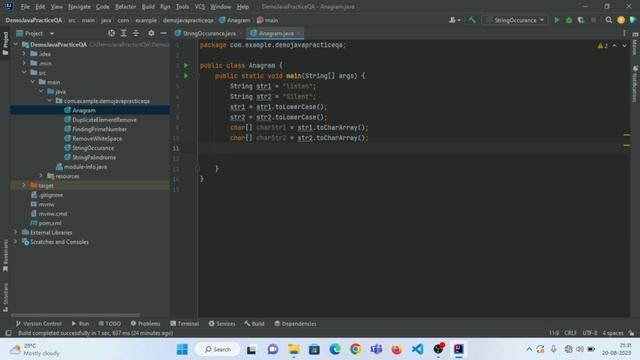Image resolution: width=640 pixels, height=360 pixels.
Task: Expand the .mvn folder
Action: click(24, 63)
